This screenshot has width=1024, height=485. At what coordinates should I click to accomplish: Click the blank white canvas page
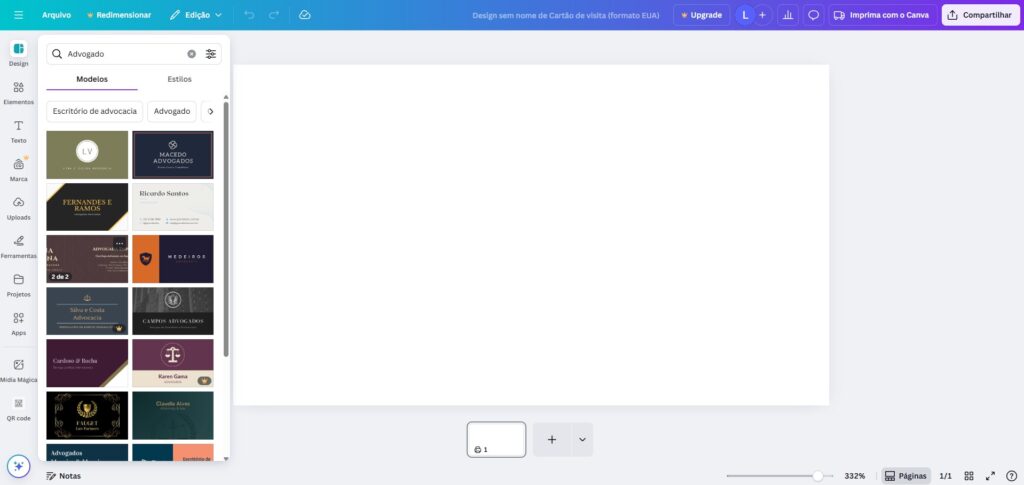pos(531,235)
